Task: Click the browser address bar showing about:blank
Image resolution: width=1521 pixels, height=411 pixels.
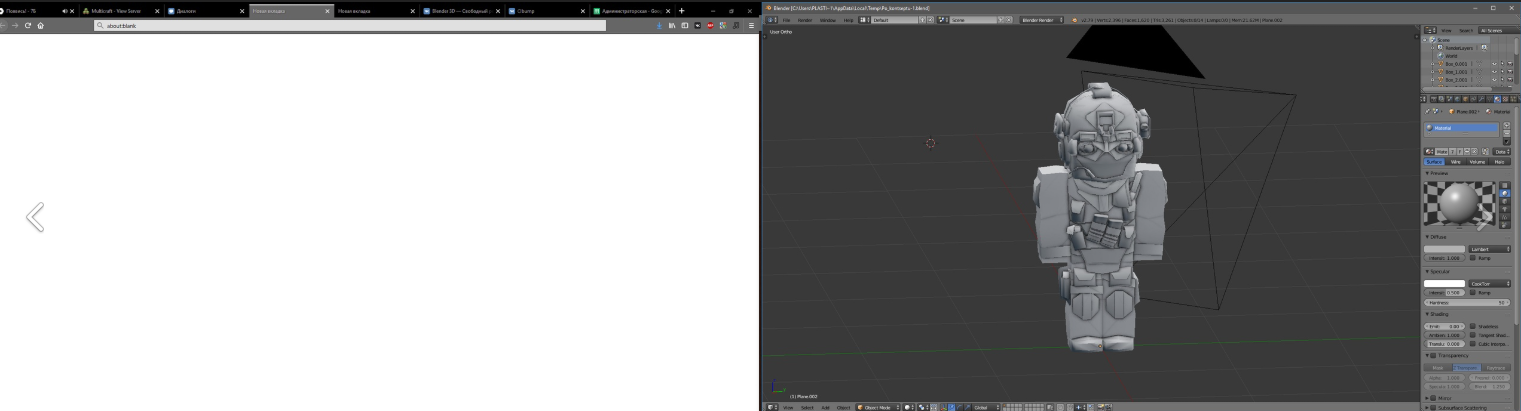Action: [350, 25]
